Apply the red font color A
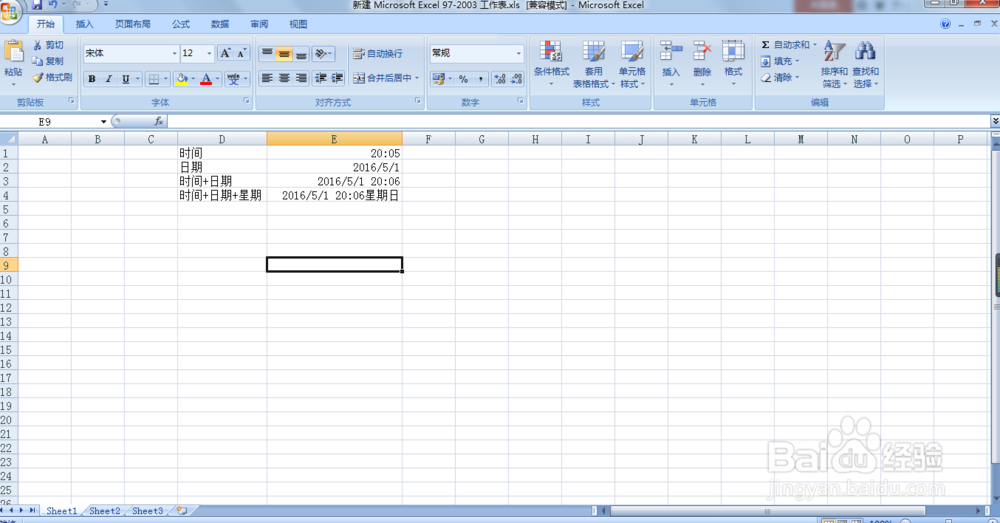The width and height of the screenshot is (1000, 523). [206, 79]
